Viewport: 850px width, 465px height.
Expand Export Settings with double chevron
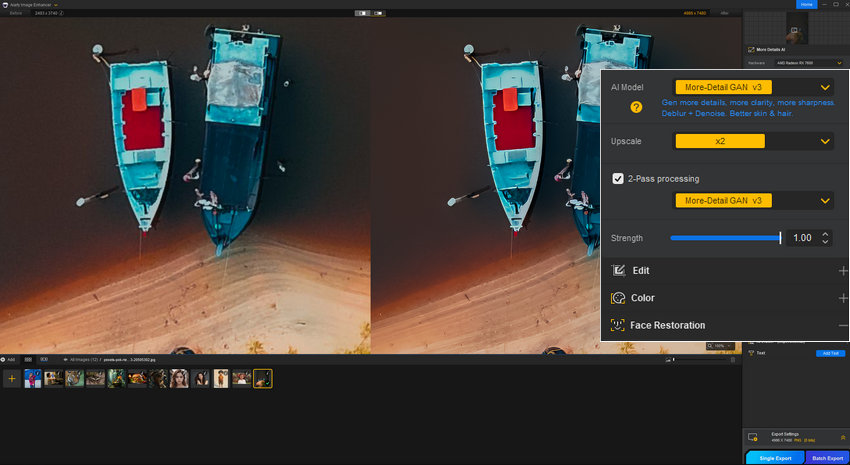pyautogui.click(x=843, y=437)
